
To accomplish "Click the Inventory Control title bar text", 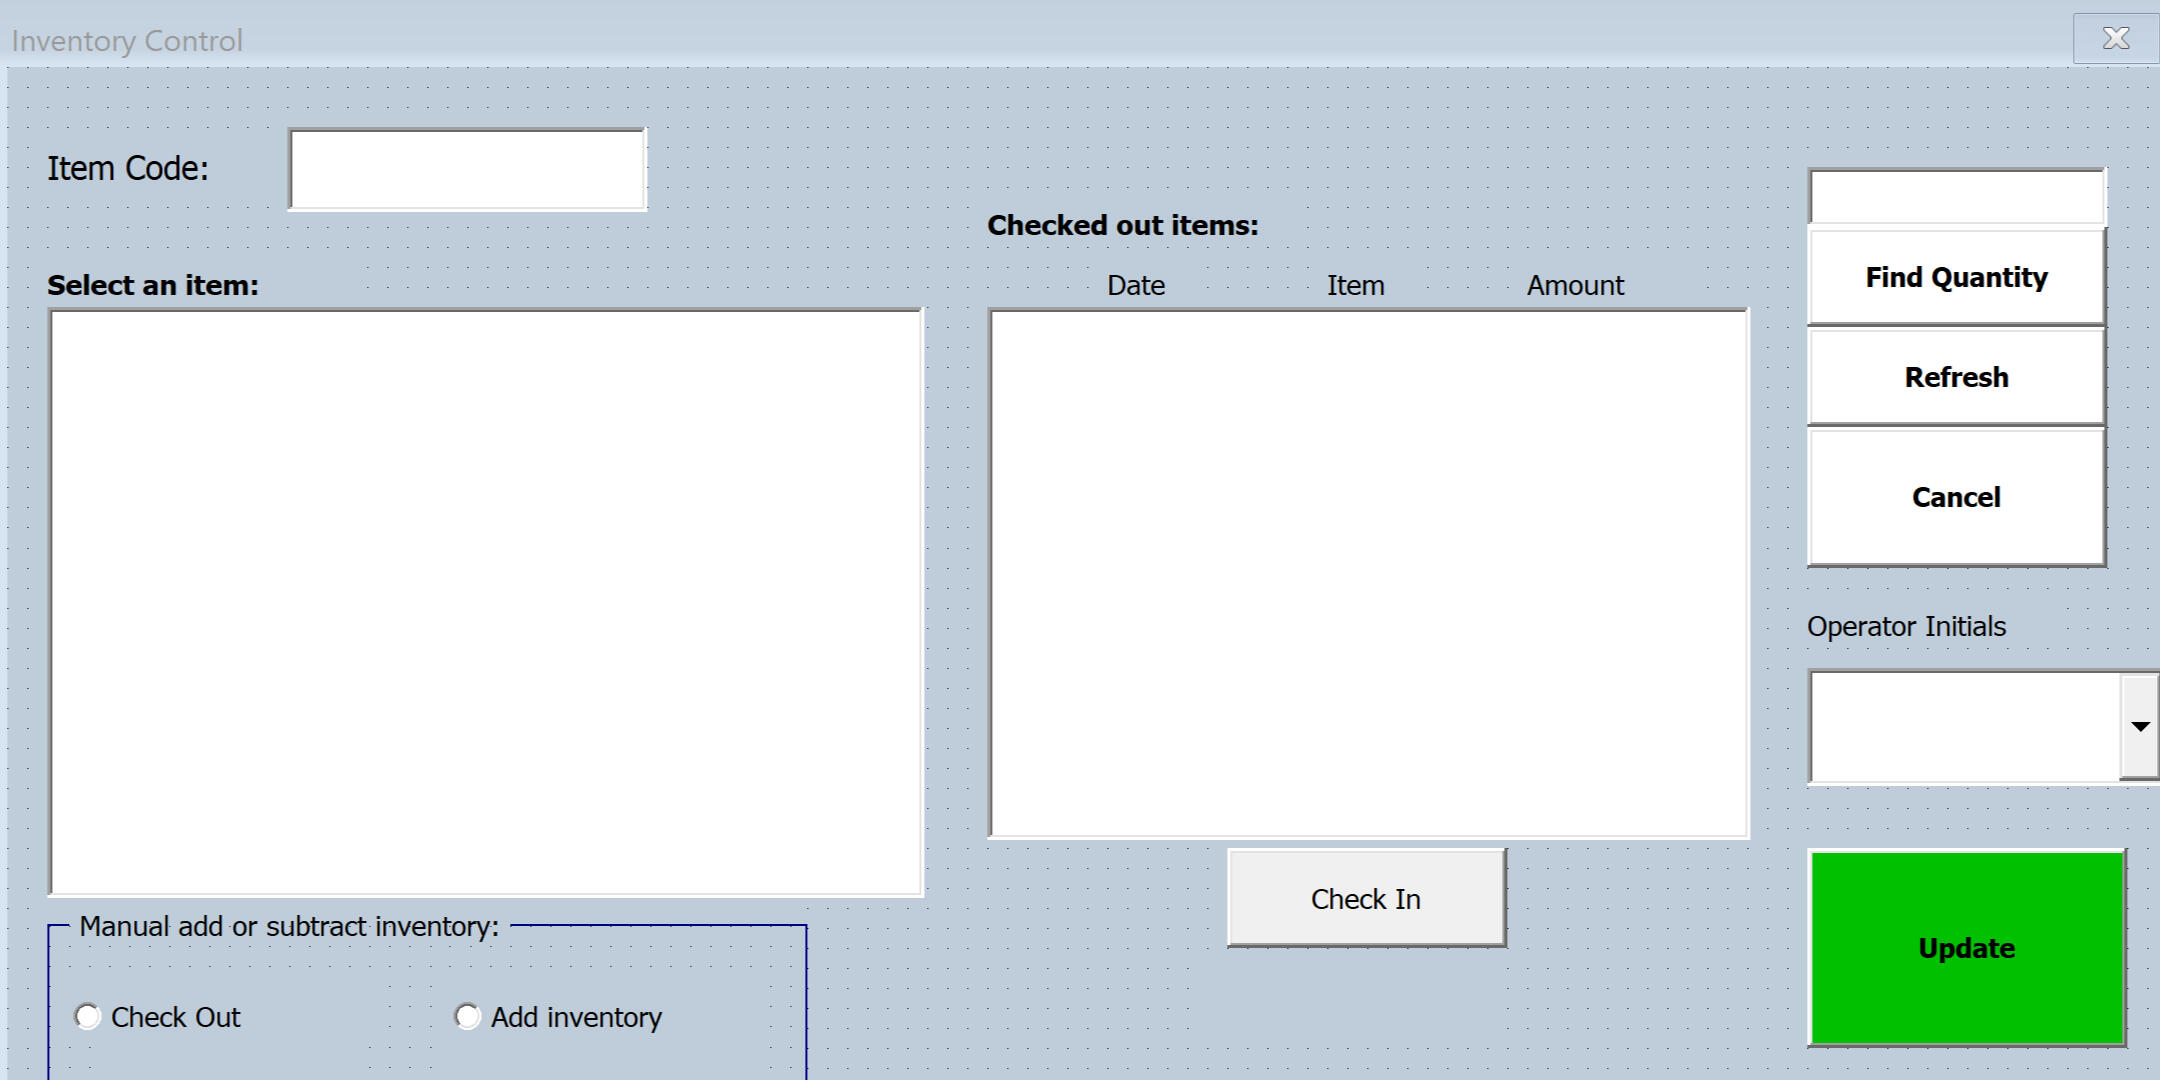I will 127,41.
